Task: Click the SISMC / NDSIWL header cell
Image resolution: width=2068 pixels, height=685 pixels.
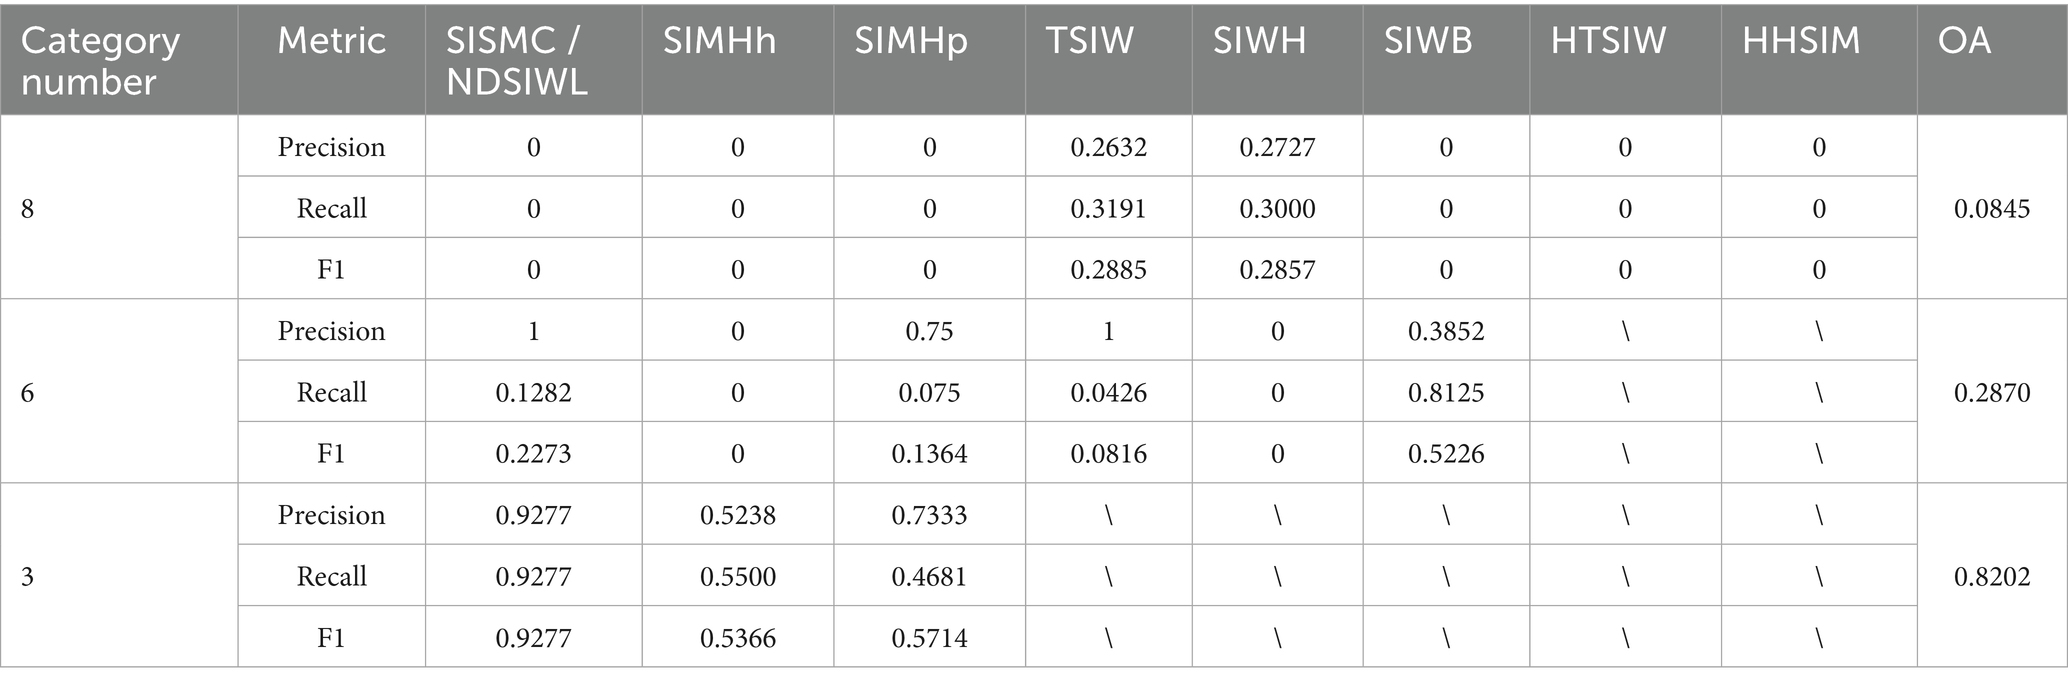Action: (516, 60)
